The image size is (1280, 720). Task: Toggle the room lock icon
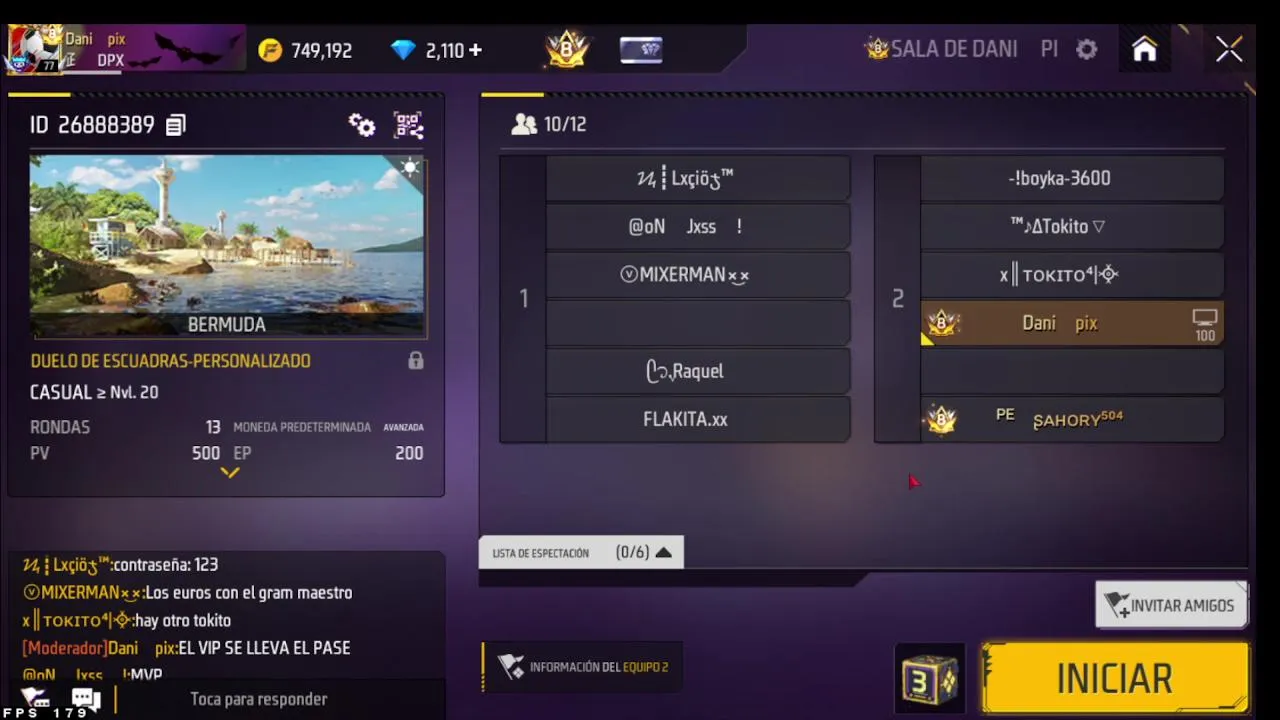pyautogui.click(x=416, y=361)
